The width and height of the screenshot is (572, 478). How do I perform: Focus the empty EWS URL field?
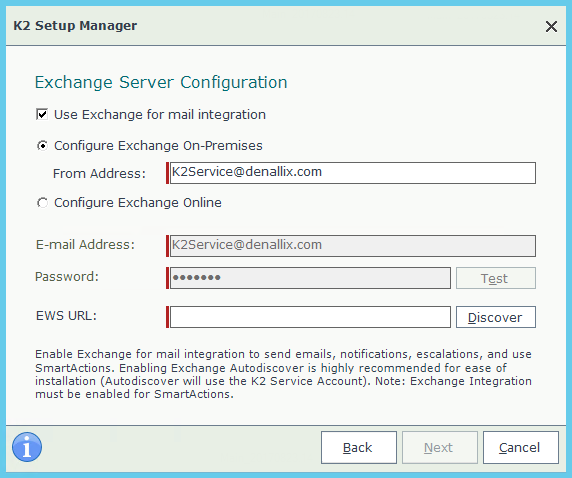(x=310, y=317)
